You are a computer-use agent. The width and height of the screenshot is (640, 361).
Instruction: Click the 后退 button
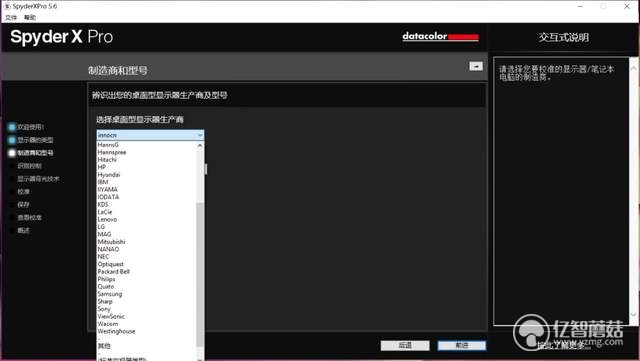[x=405, y=345]
